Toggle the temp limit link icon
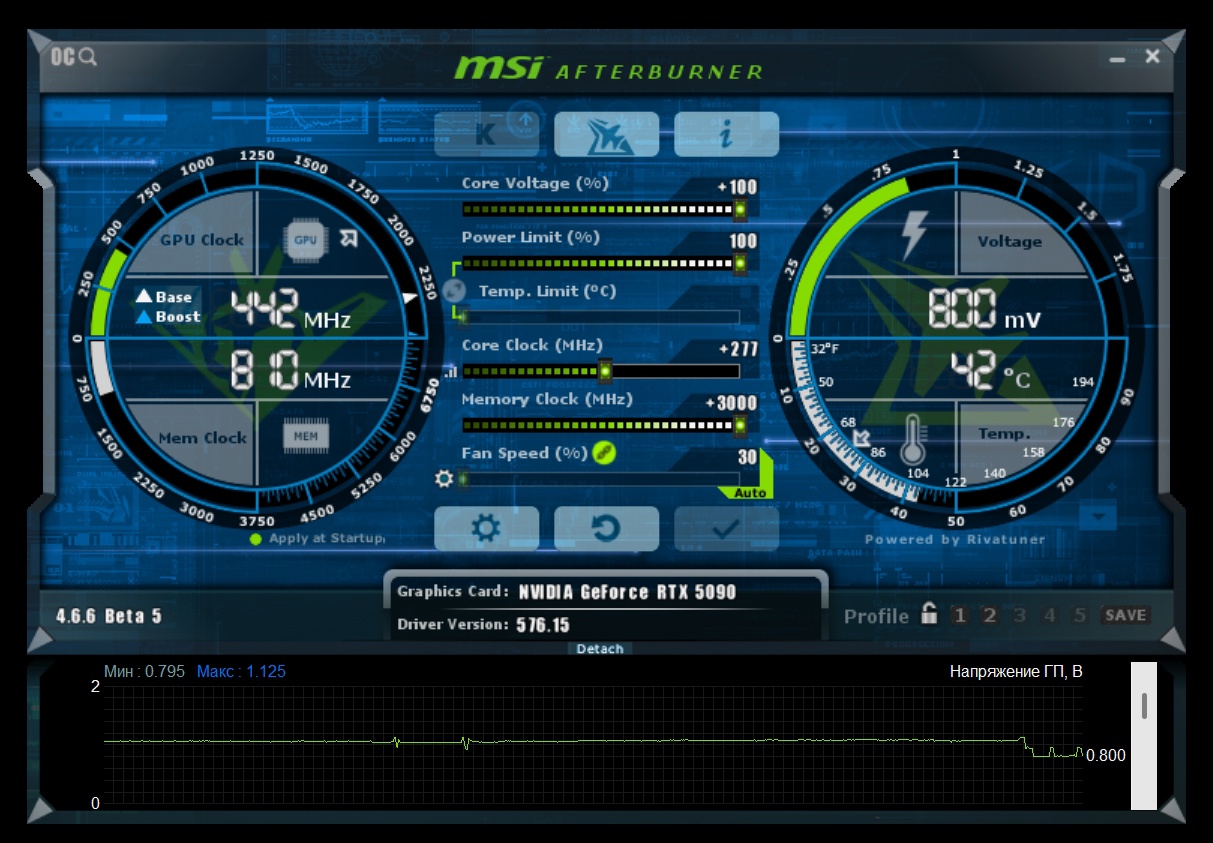1213x843 pixels. click(454, 291)
